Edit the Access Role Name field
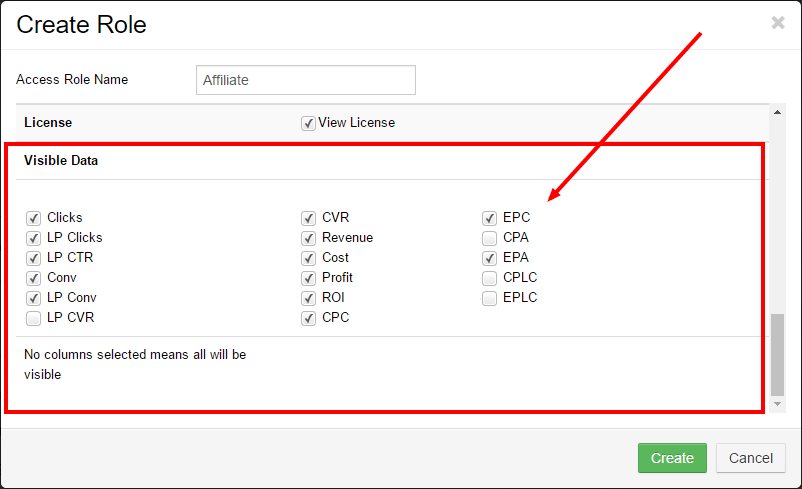 point(306,80)
